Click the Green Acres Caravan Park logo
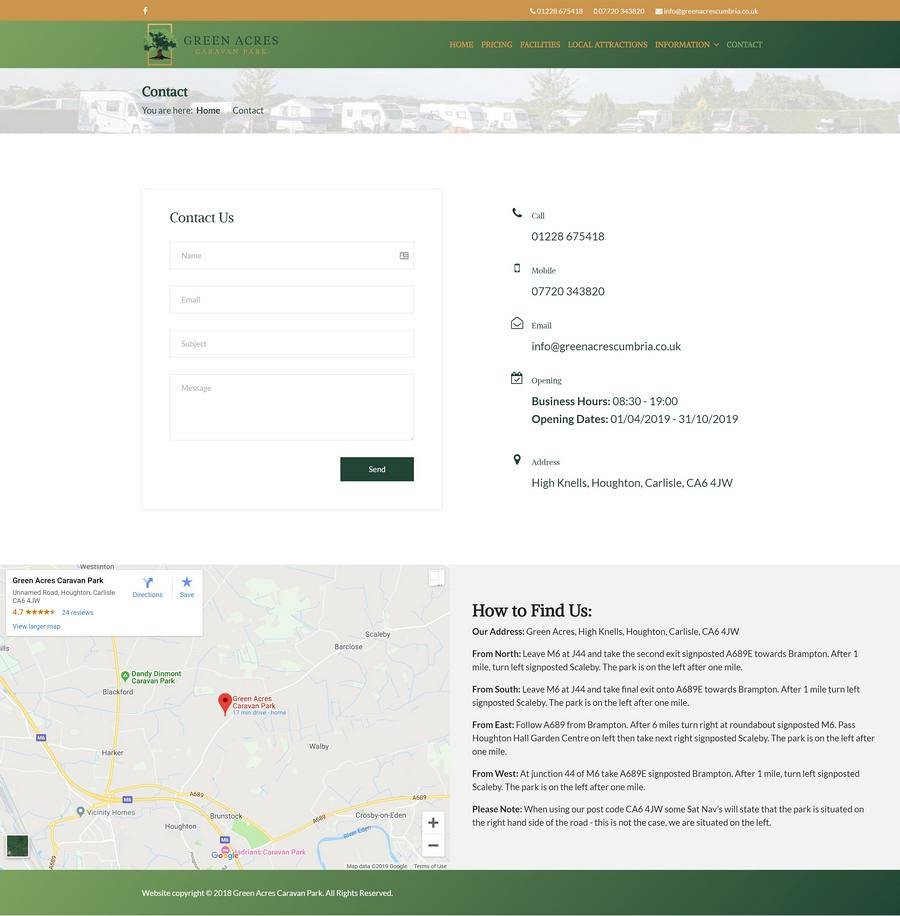This screenshot has height=916, width=900. (x=211, y=44)
